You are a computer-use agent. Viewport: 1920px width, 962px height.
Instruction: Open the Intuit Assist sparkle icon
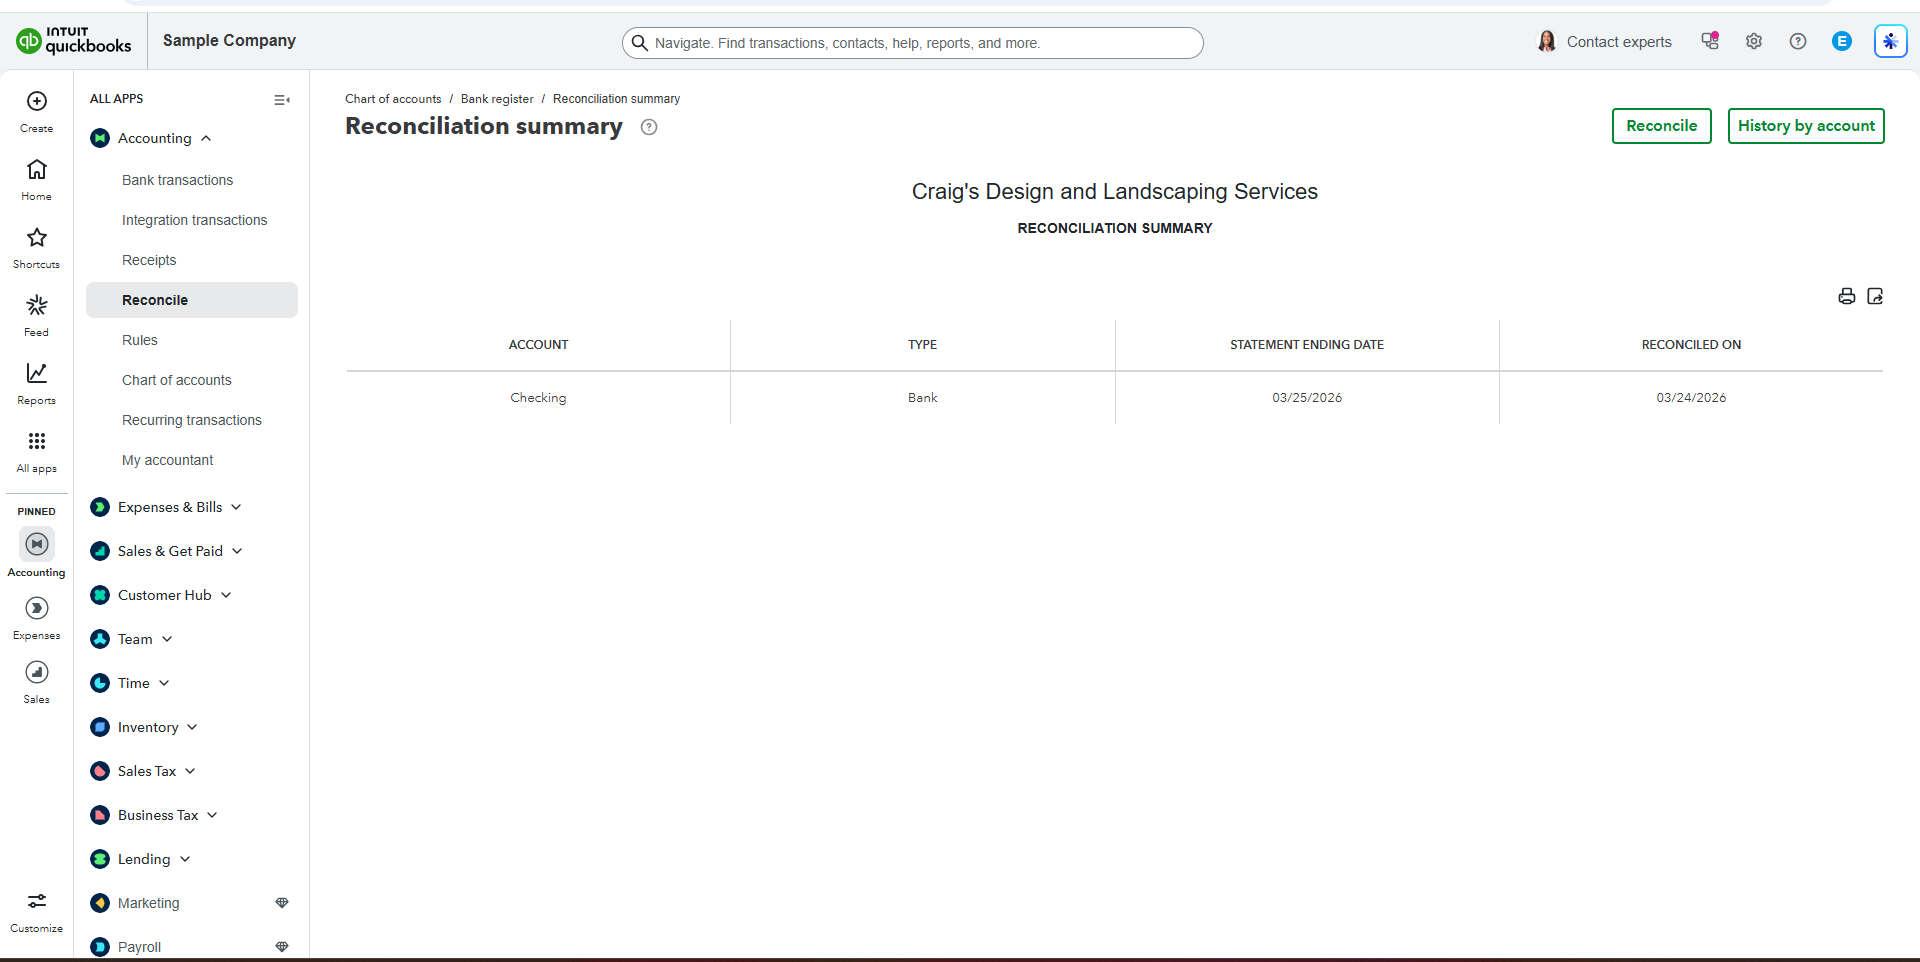pyautogui.click(x=1890, y=41)
